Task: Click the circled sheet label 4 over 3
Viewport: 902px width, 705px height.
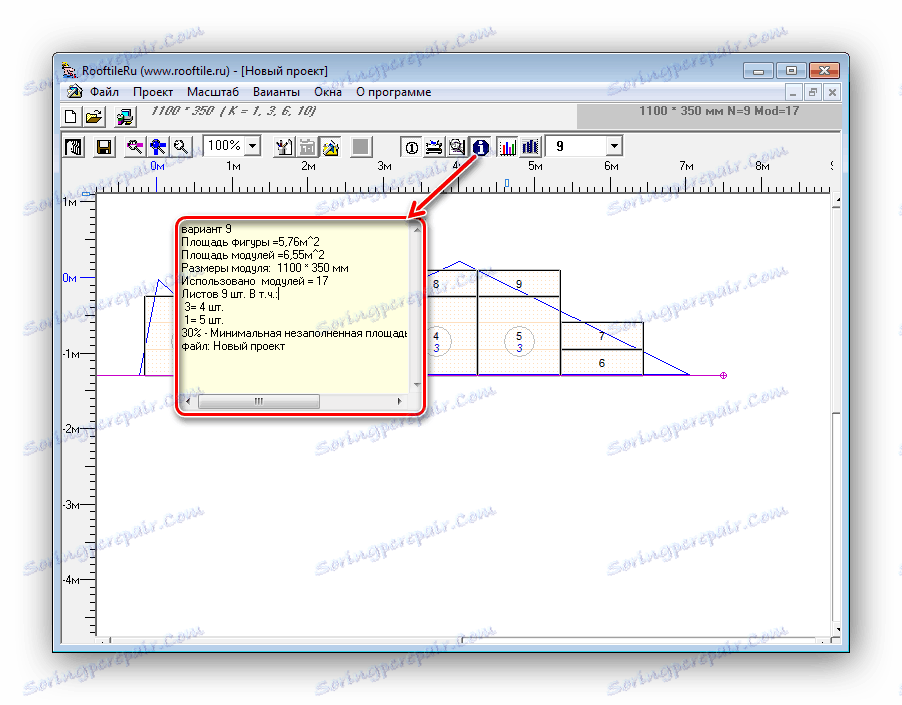Action: 436,342
